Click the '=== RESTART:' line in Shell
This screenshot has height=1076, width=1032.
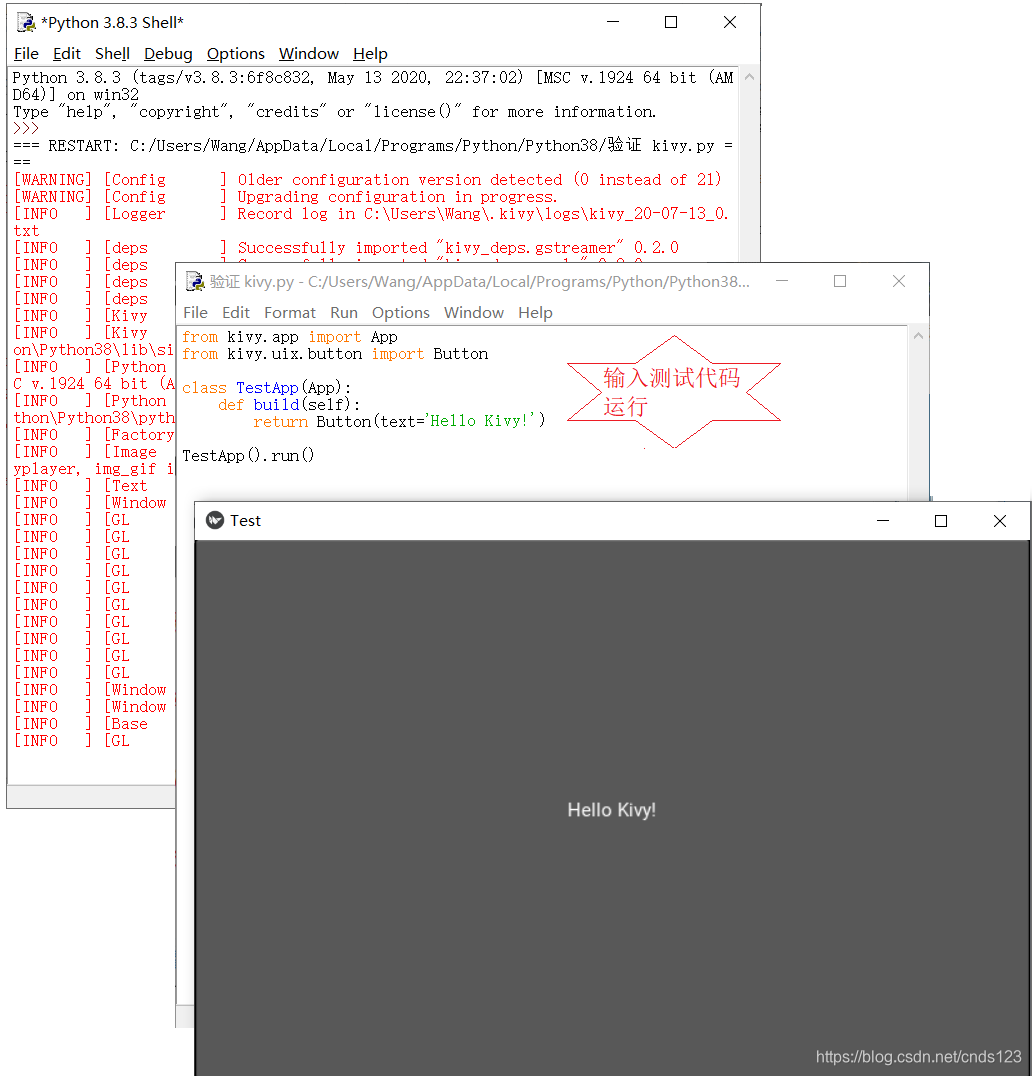373,145
